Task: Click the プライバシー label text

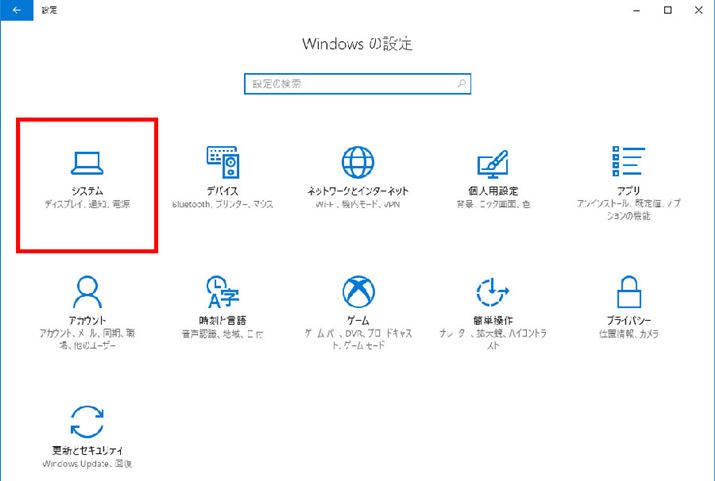Action: 628,320
